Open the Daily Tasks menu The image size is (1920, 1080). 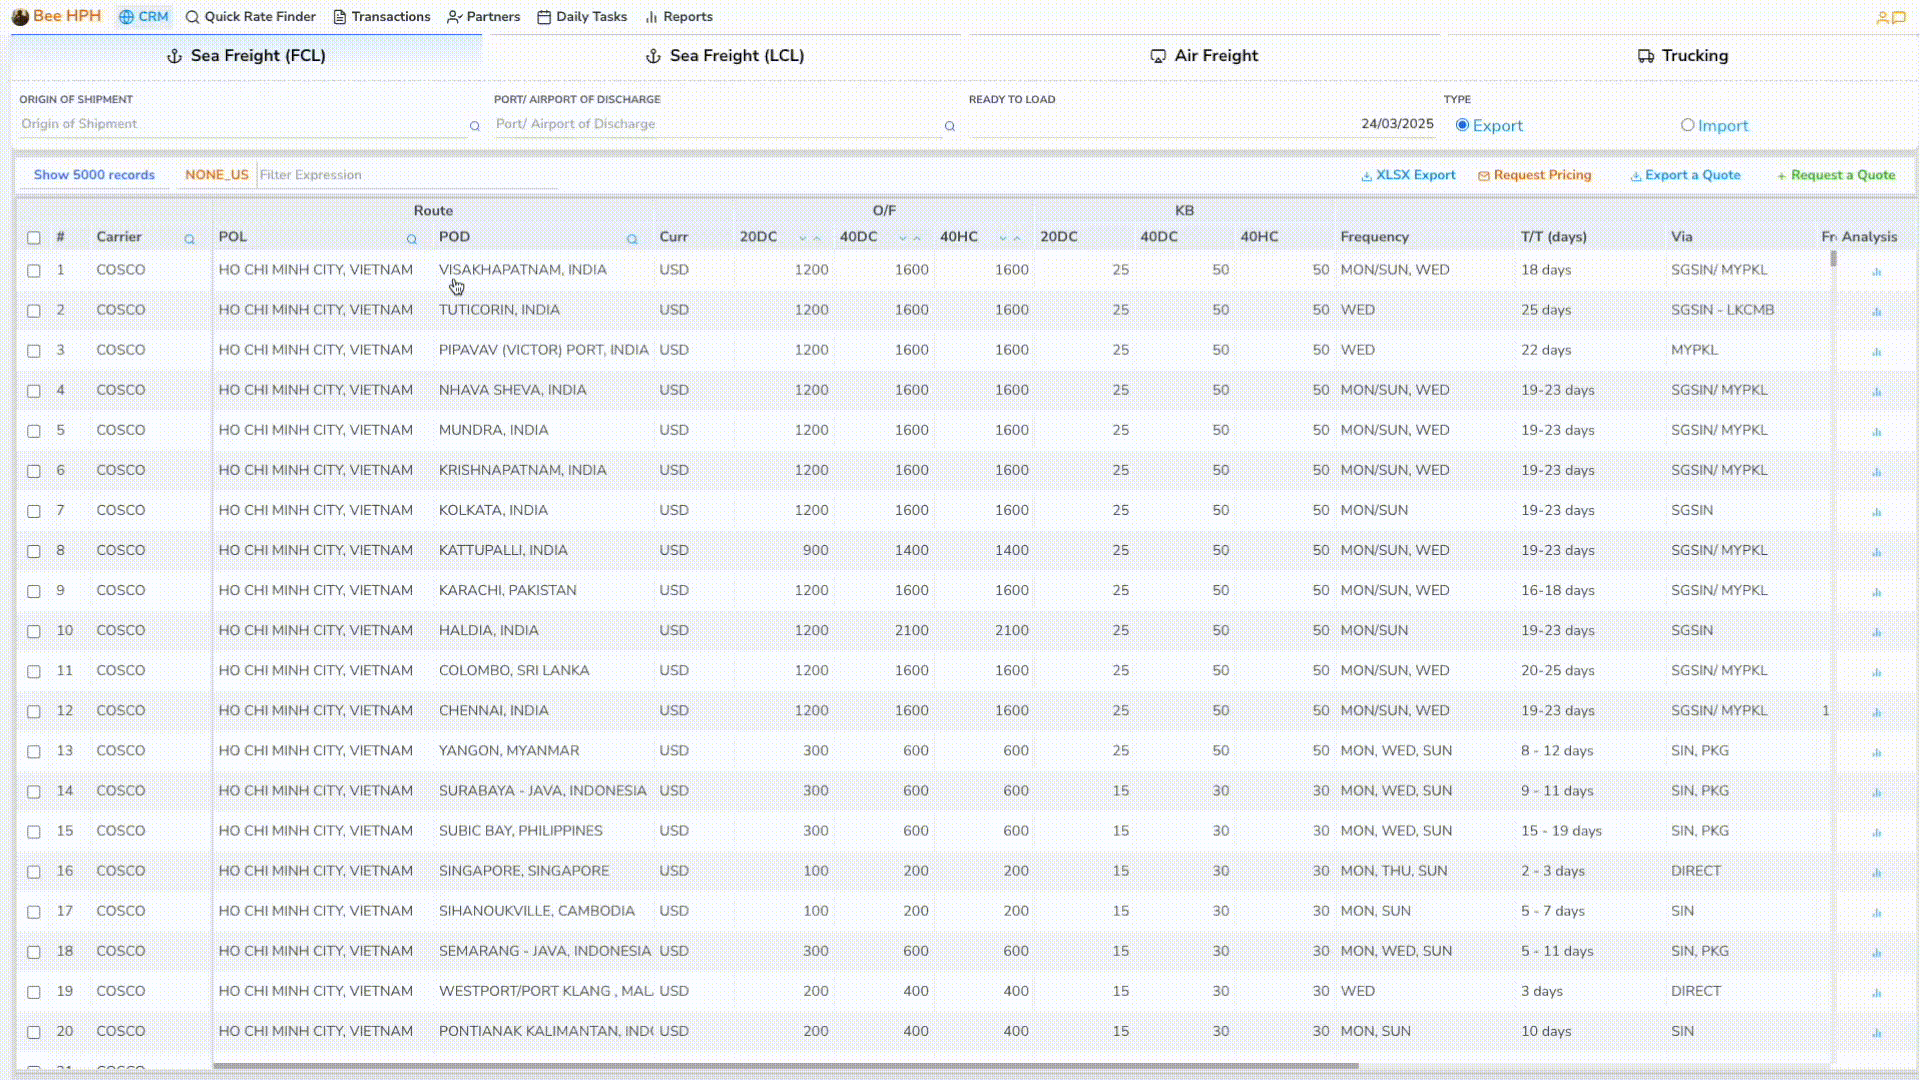click(582, 17)
